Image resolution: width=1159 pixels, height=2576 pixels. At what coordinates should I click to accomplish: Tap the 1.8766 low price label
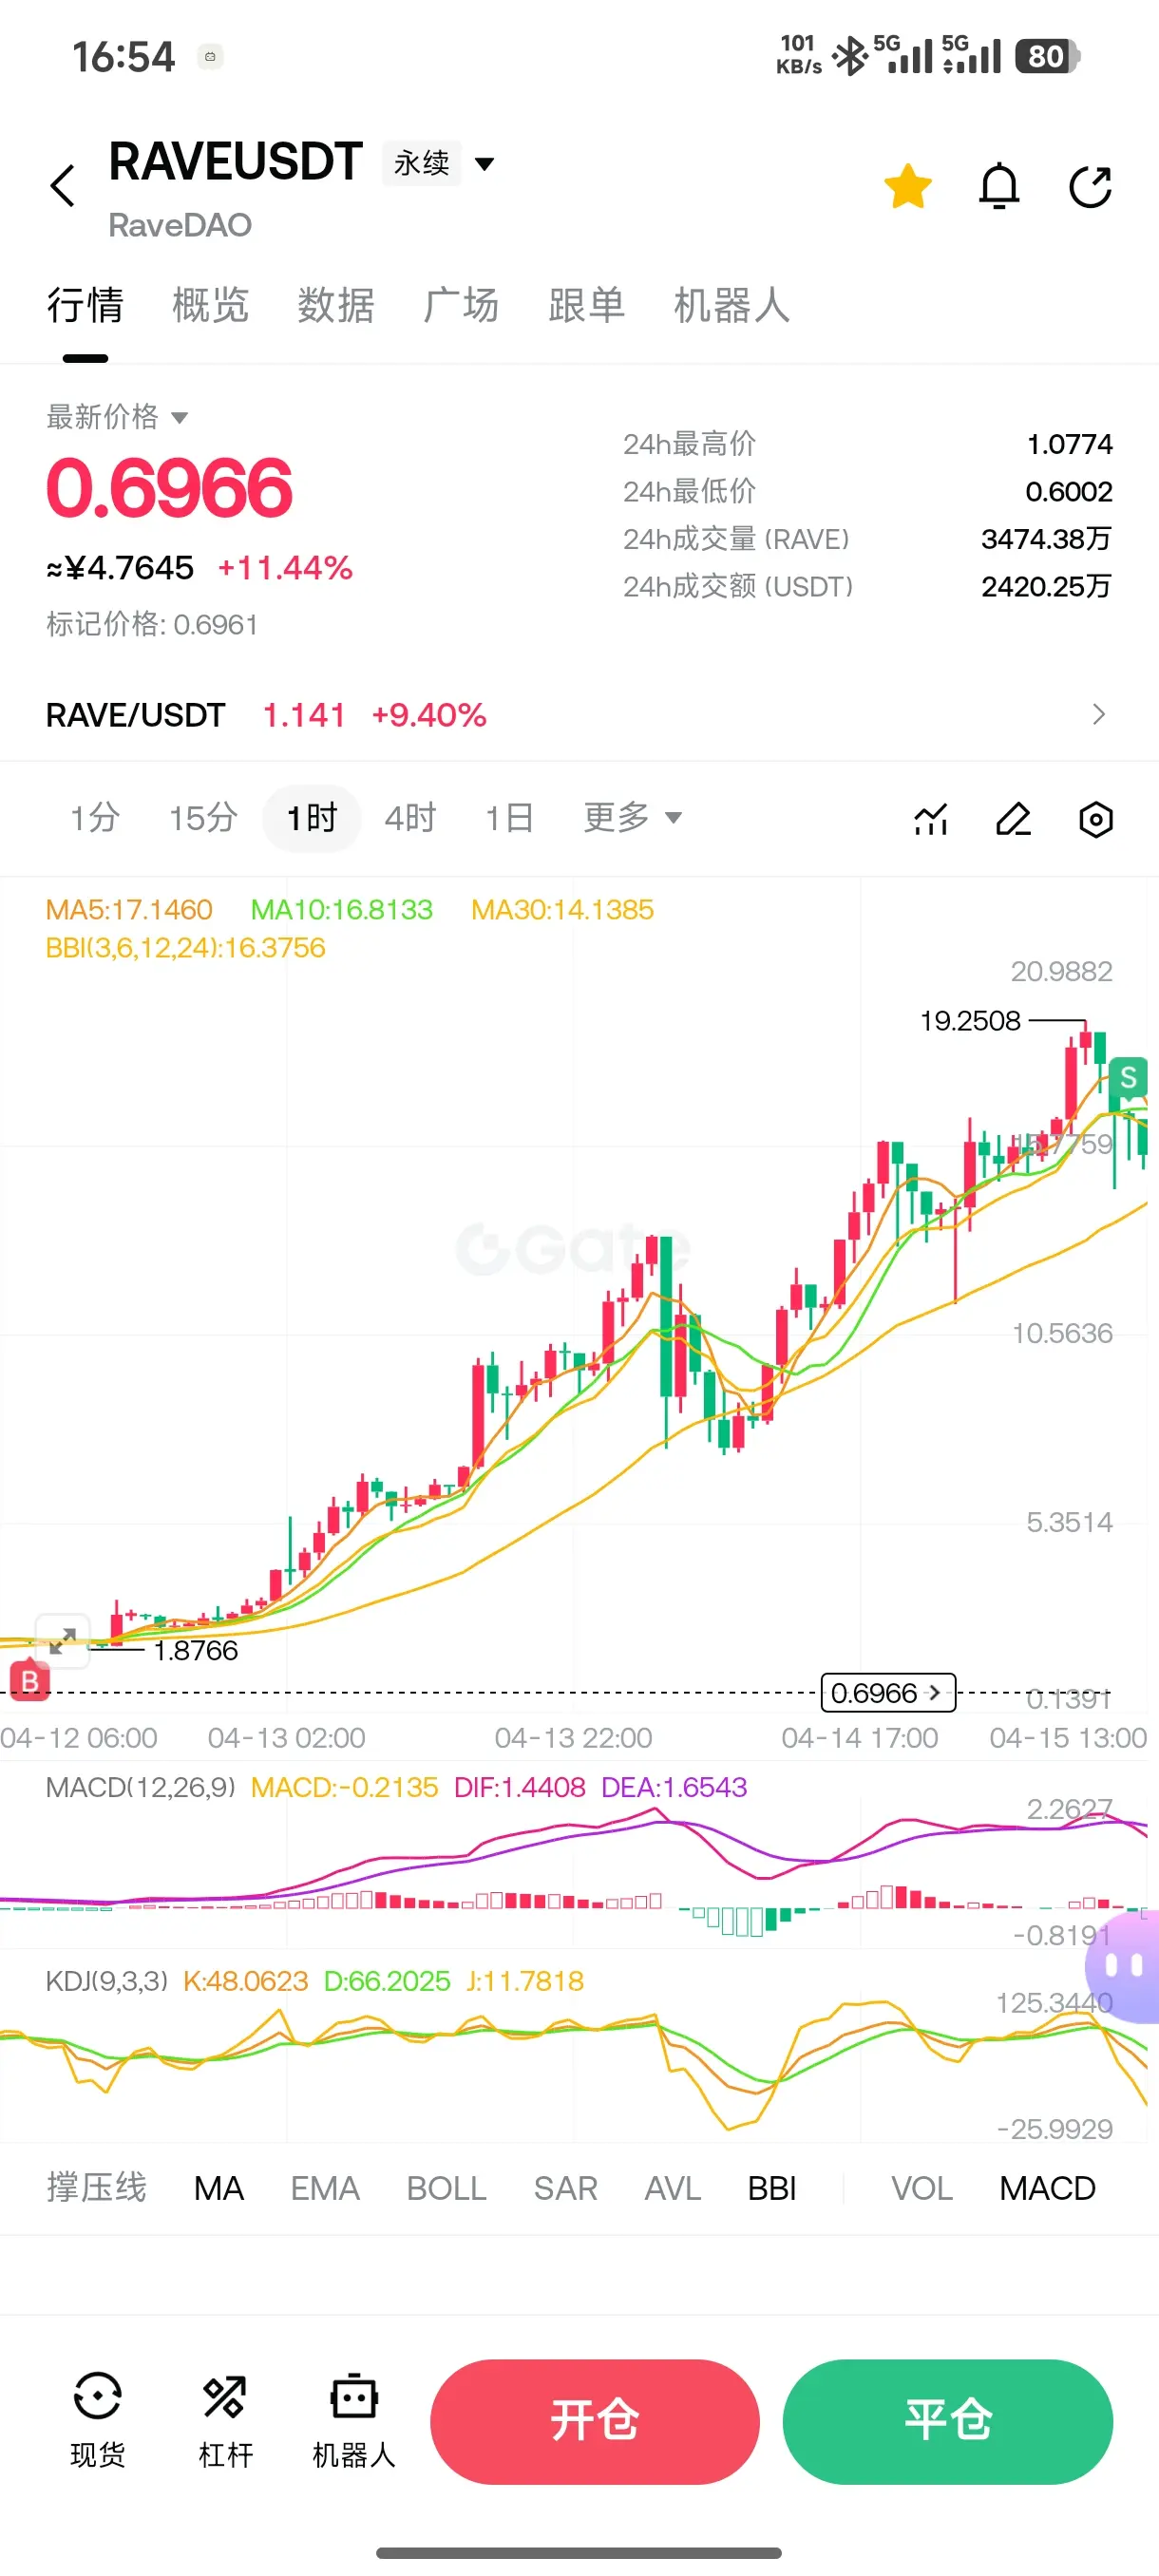[196, 1650]
